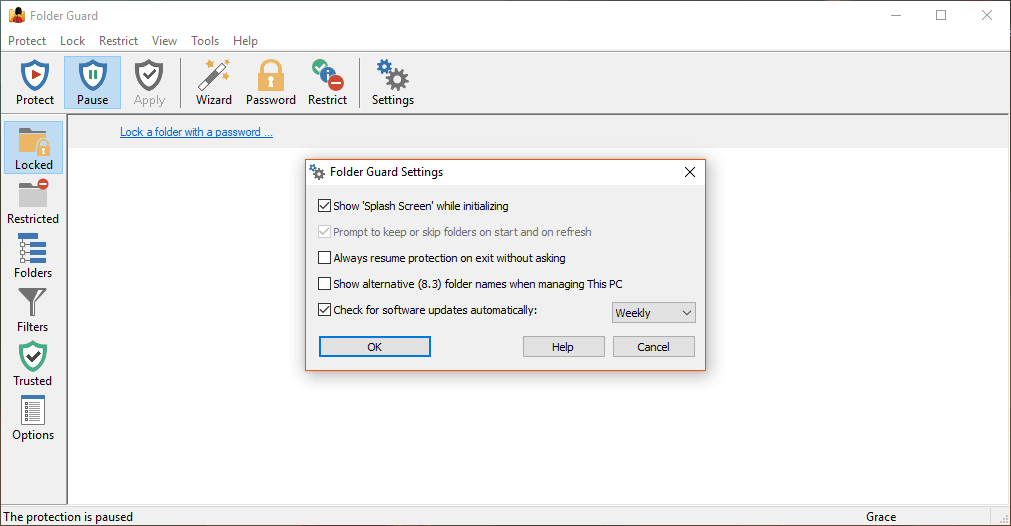
Task: Select the Locked view in sidebar
Action: pos(34,148)
